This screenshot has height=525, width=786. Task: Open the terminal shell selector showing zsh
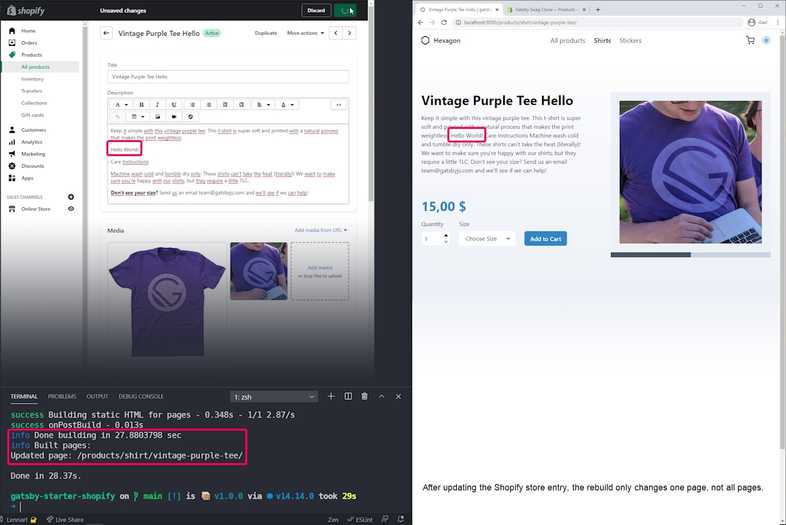pyautogui.click(x=274, y=397)
